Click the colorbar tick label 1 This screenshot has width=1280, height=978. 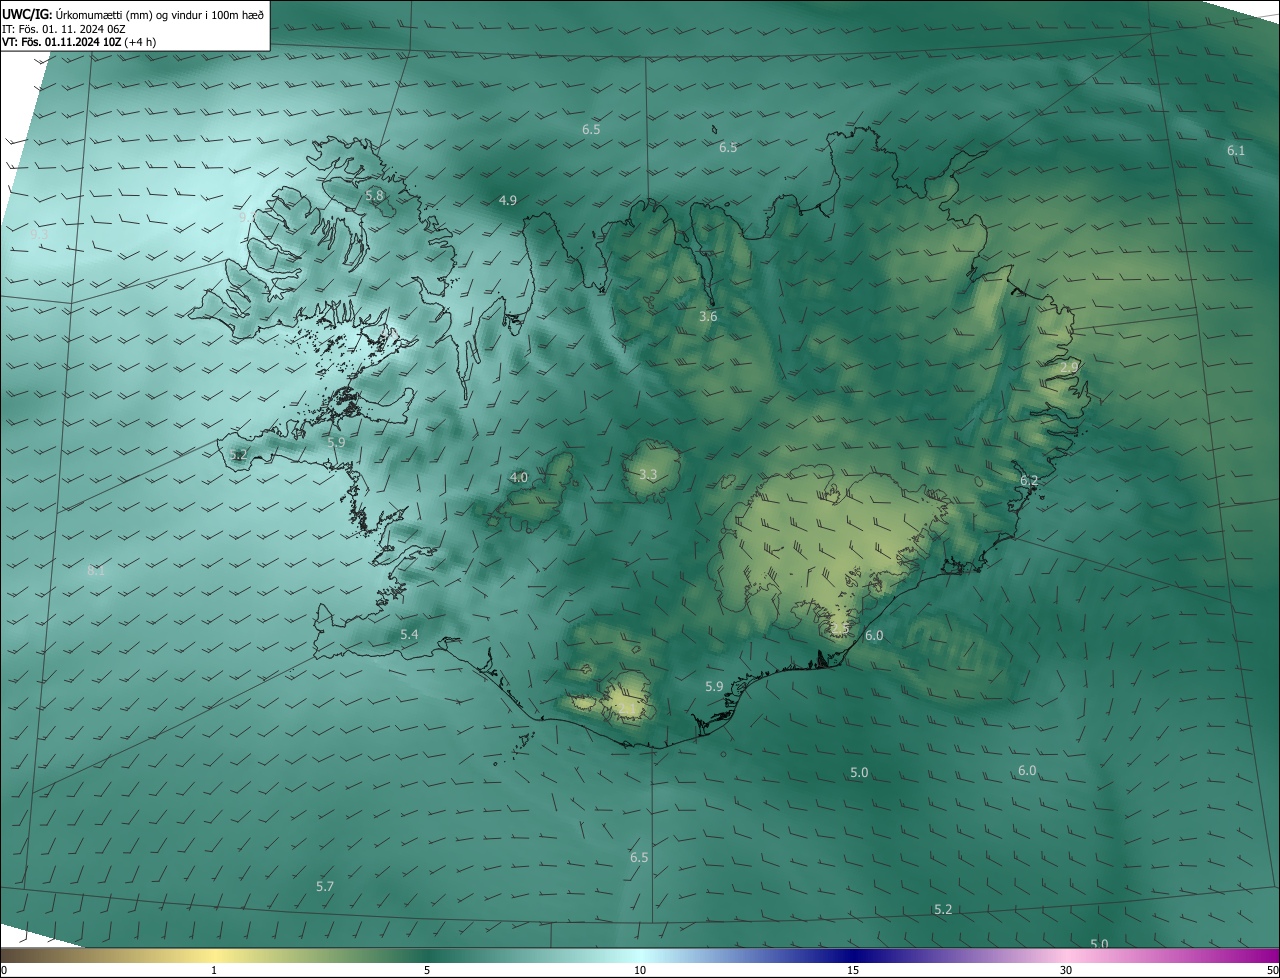(215, 970)
